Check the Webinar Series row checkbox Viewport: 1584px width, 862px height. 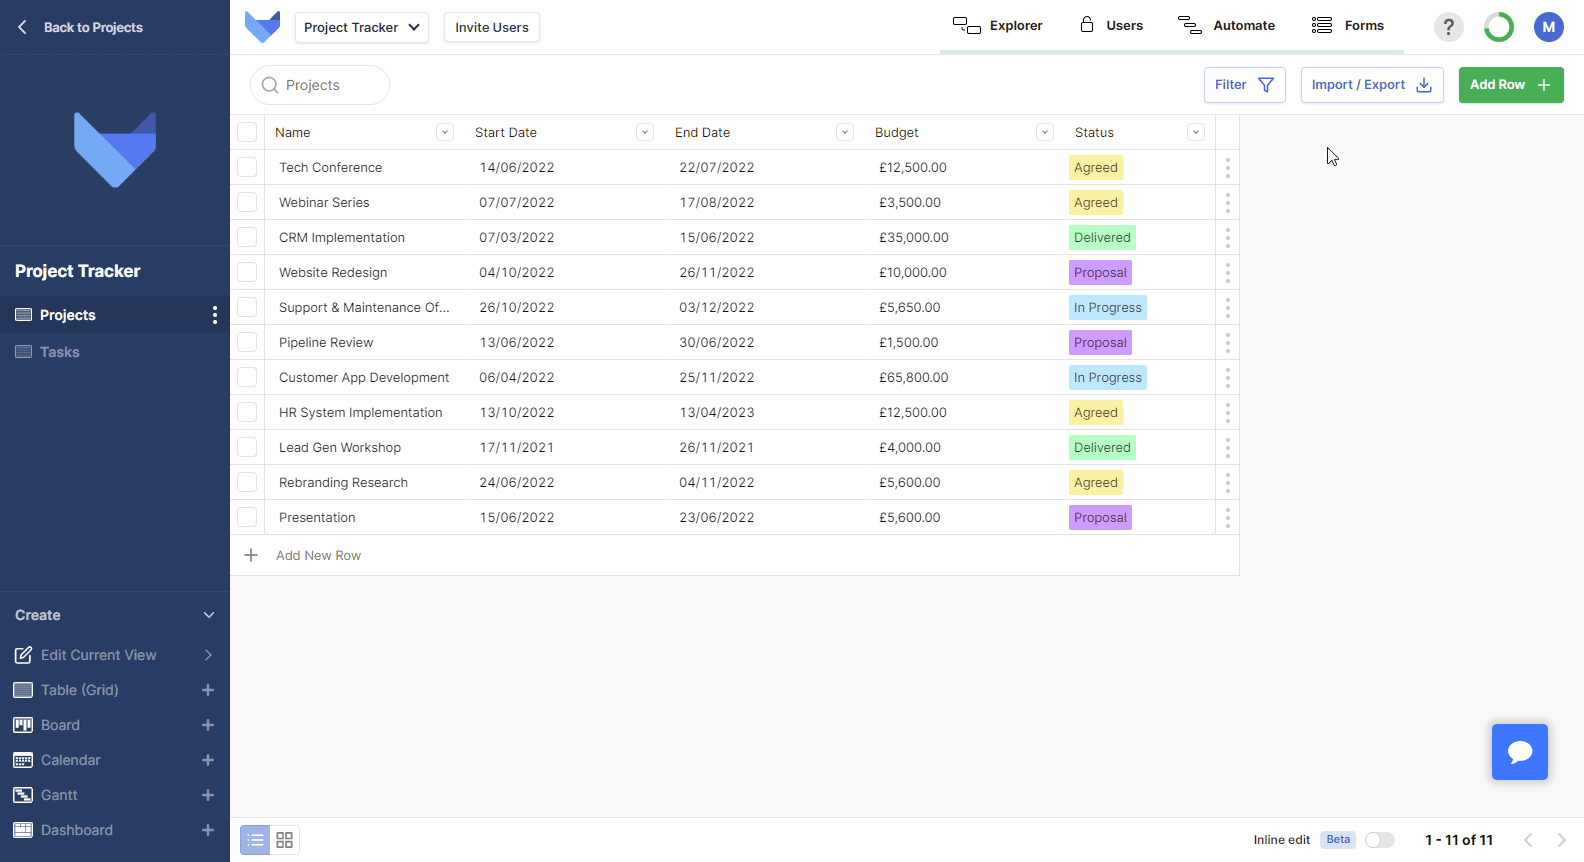point(247,202)
